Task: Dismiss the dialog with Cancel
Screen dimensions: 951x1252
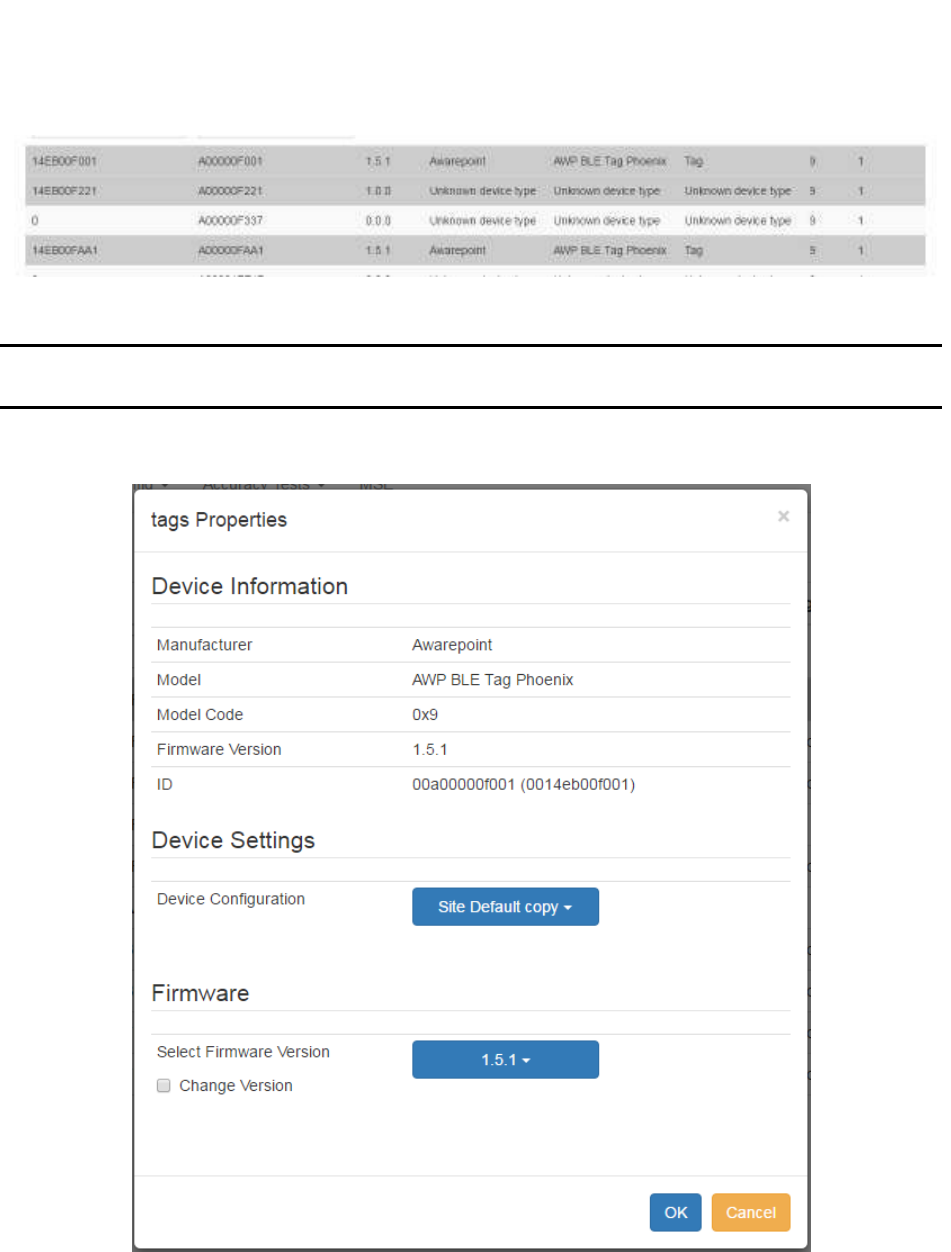Action: click(x=751, y=1212)
